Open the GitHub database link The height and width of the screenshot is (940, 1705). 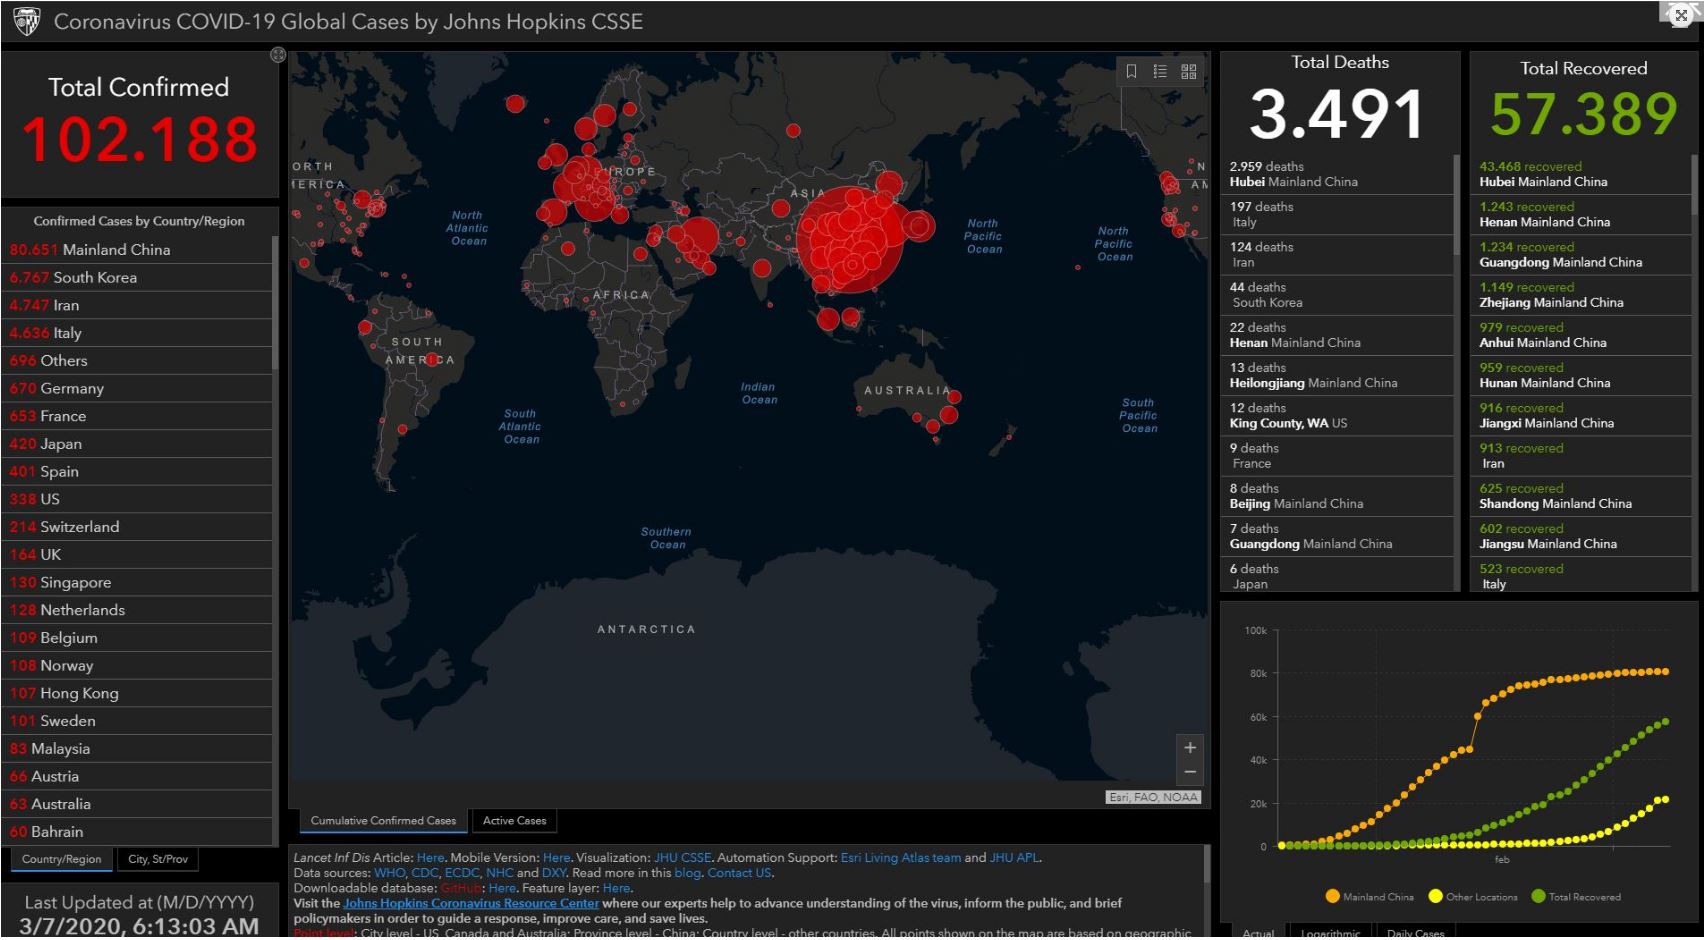pyautogui.click(x=461, y=888)
